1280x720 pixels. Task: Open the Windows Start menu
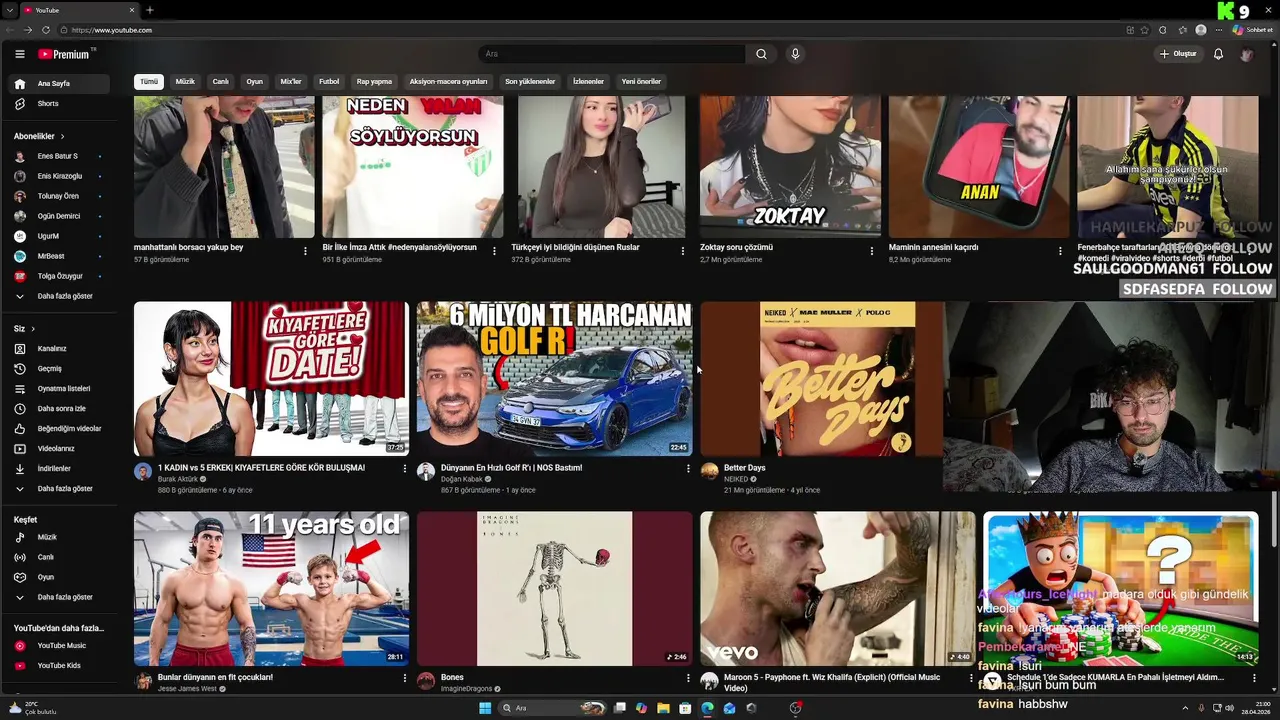(485, 708)
